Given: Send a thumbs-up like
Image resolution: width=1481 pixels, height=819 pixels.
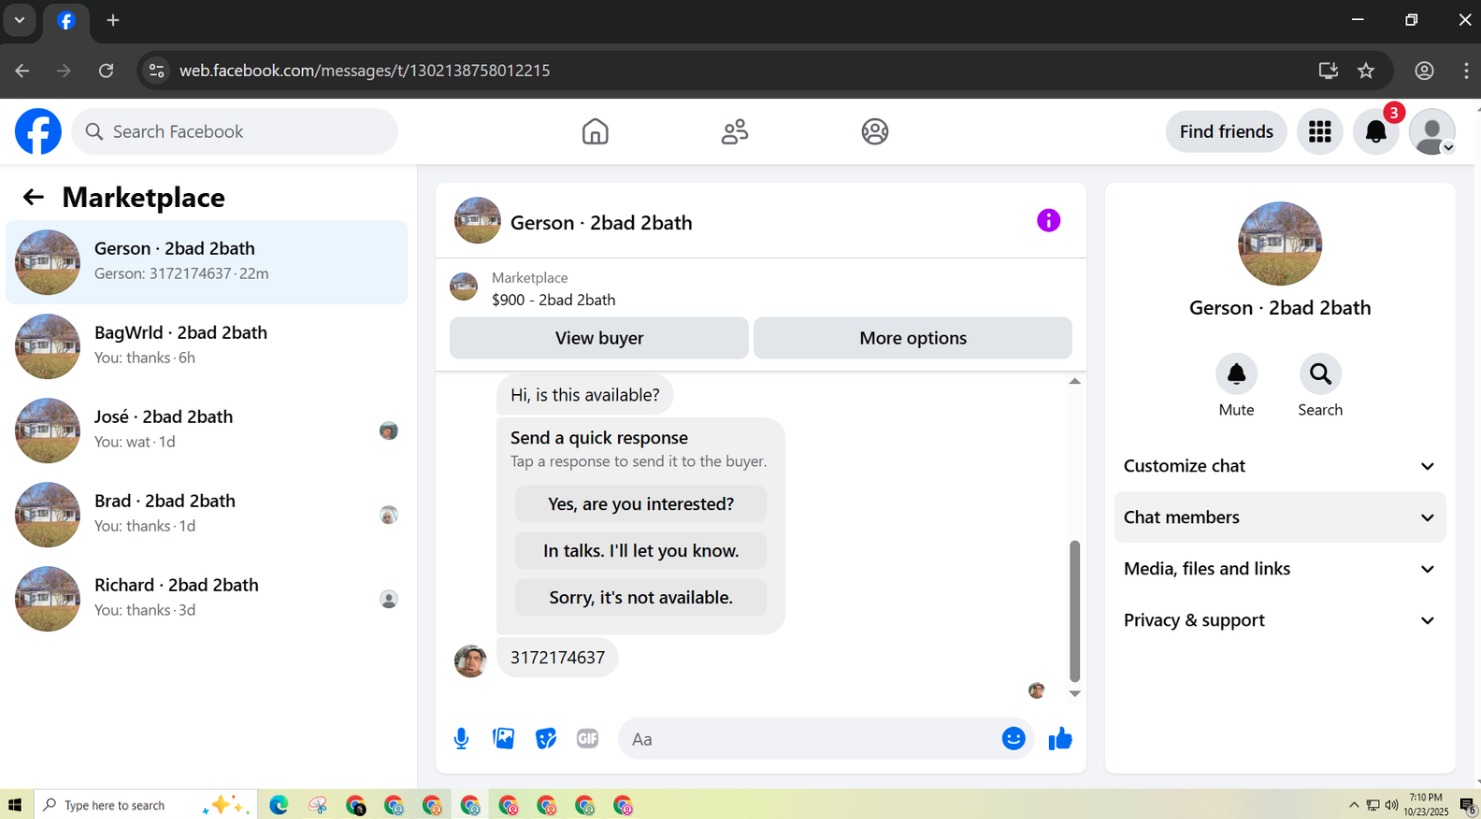Looking at the screenshot, I should [x=1060, y=738].
